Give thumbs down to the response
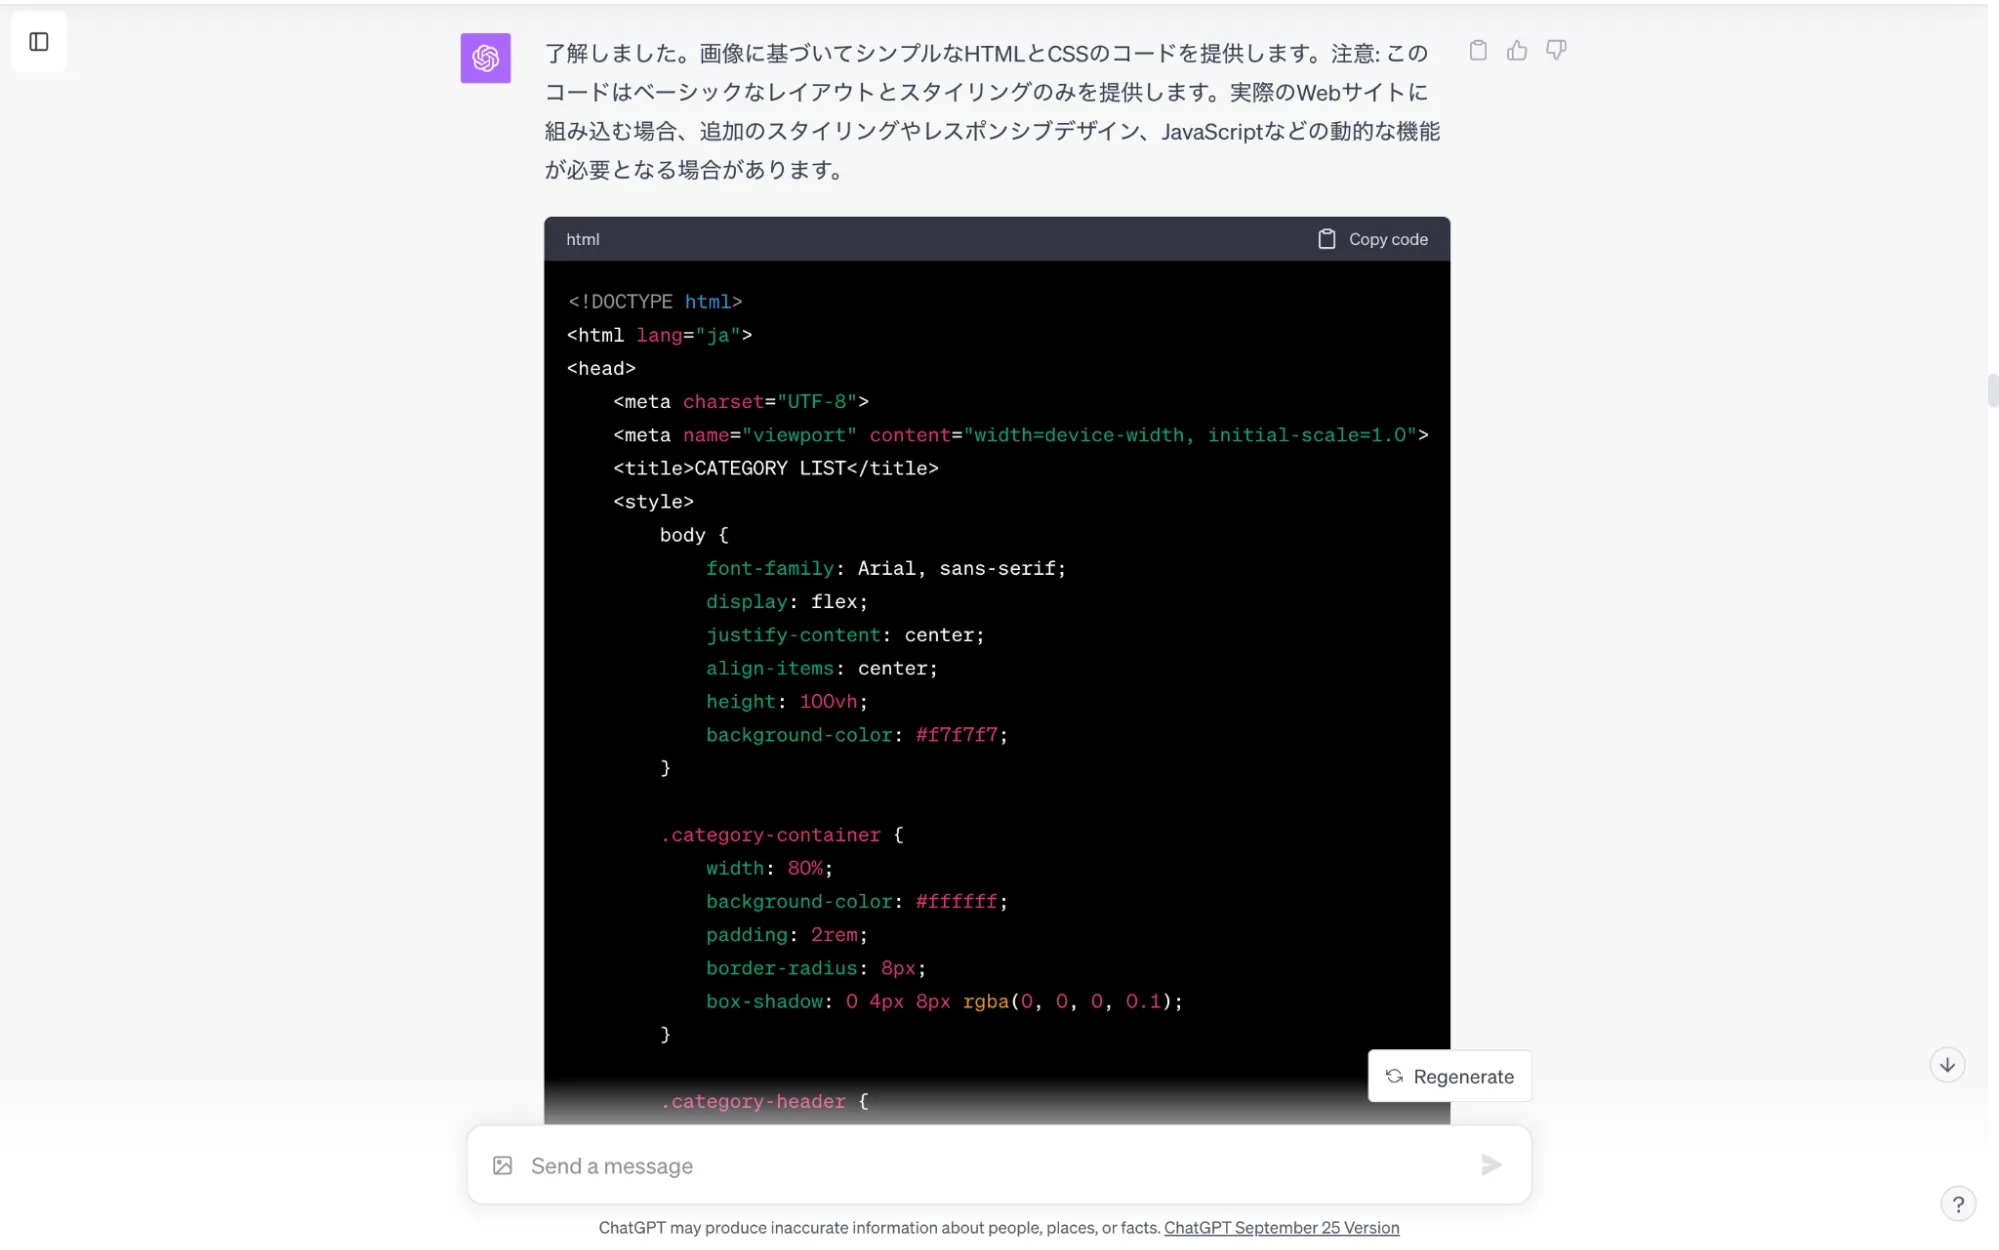This screenshot has height=1250, width=1999. pyautogui.click(x=1556, y=50)
